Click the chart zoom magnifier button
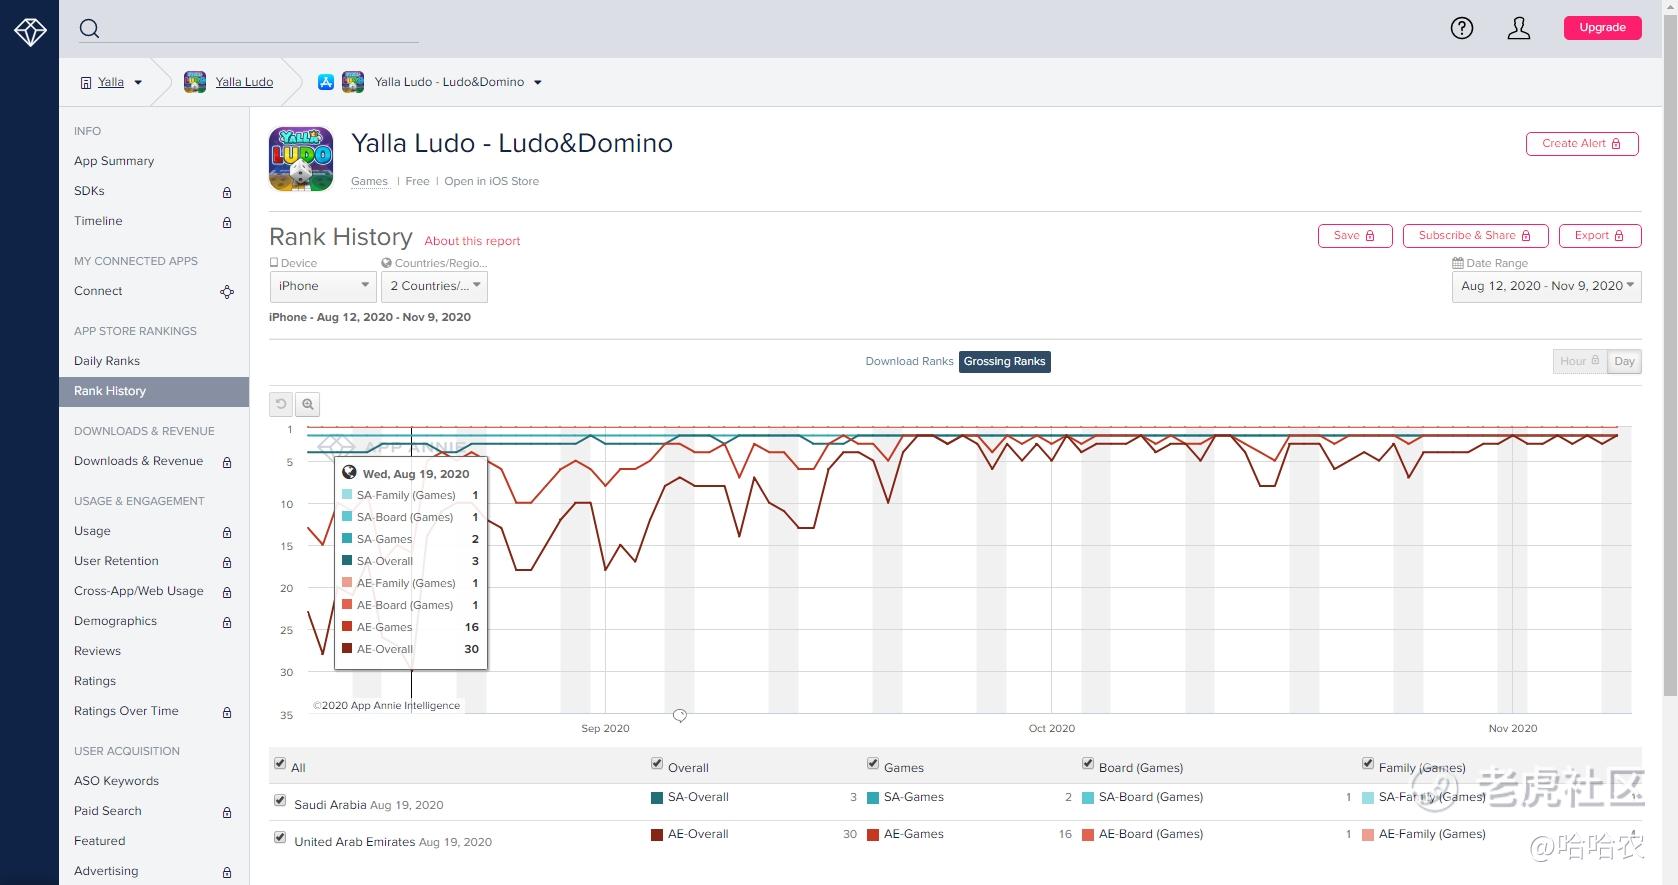Screen dimensions: 1678x885 (308, 404)
